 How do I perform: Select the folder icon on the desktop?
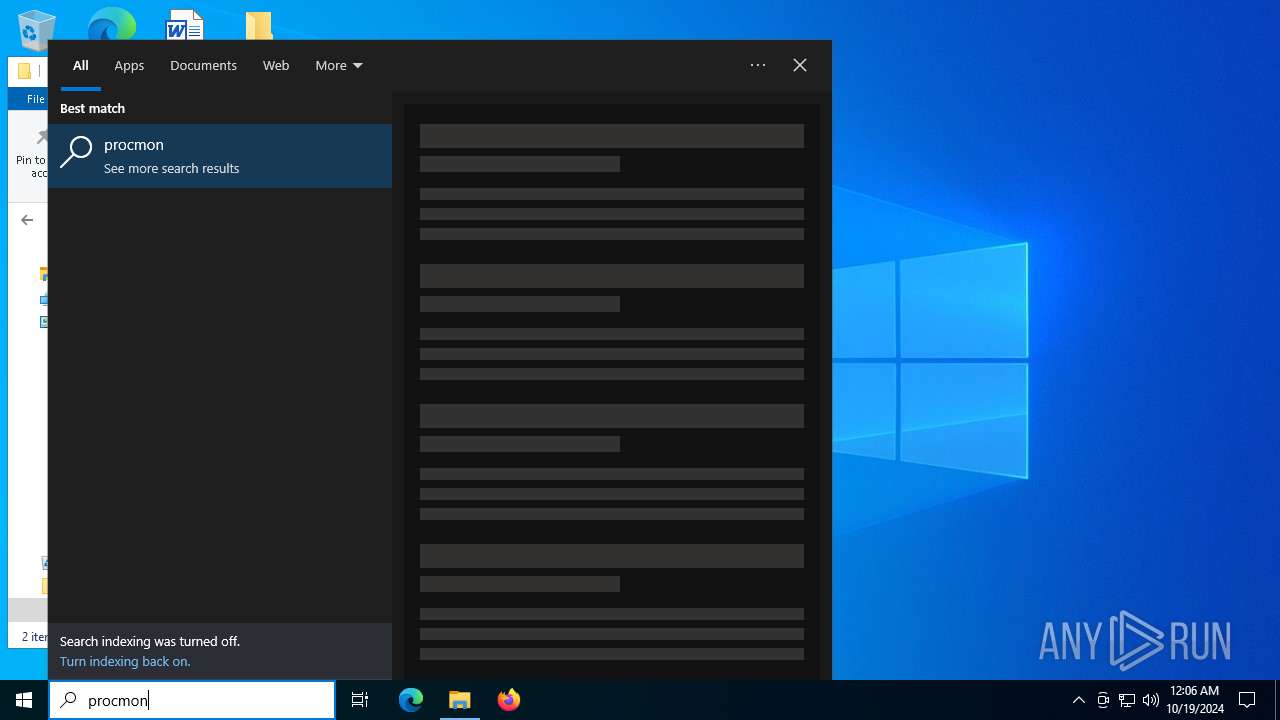[x=259, y=26]
